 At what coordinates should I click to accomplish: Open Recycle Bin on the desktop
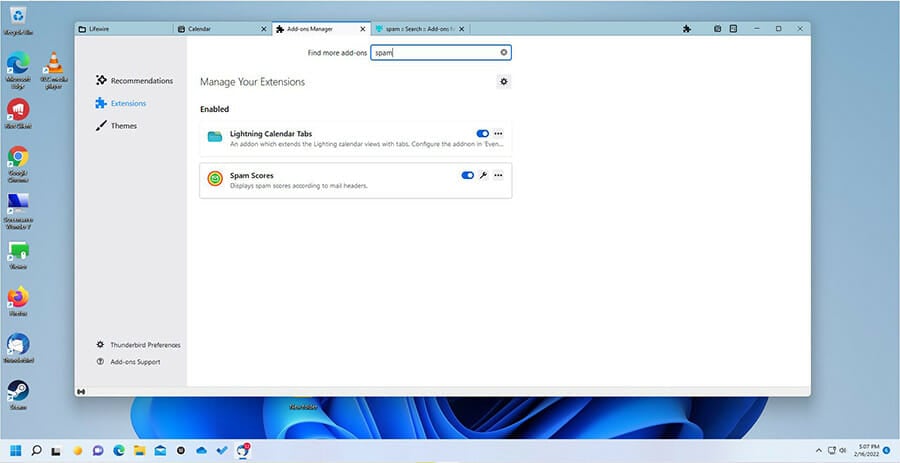point(18,20)
